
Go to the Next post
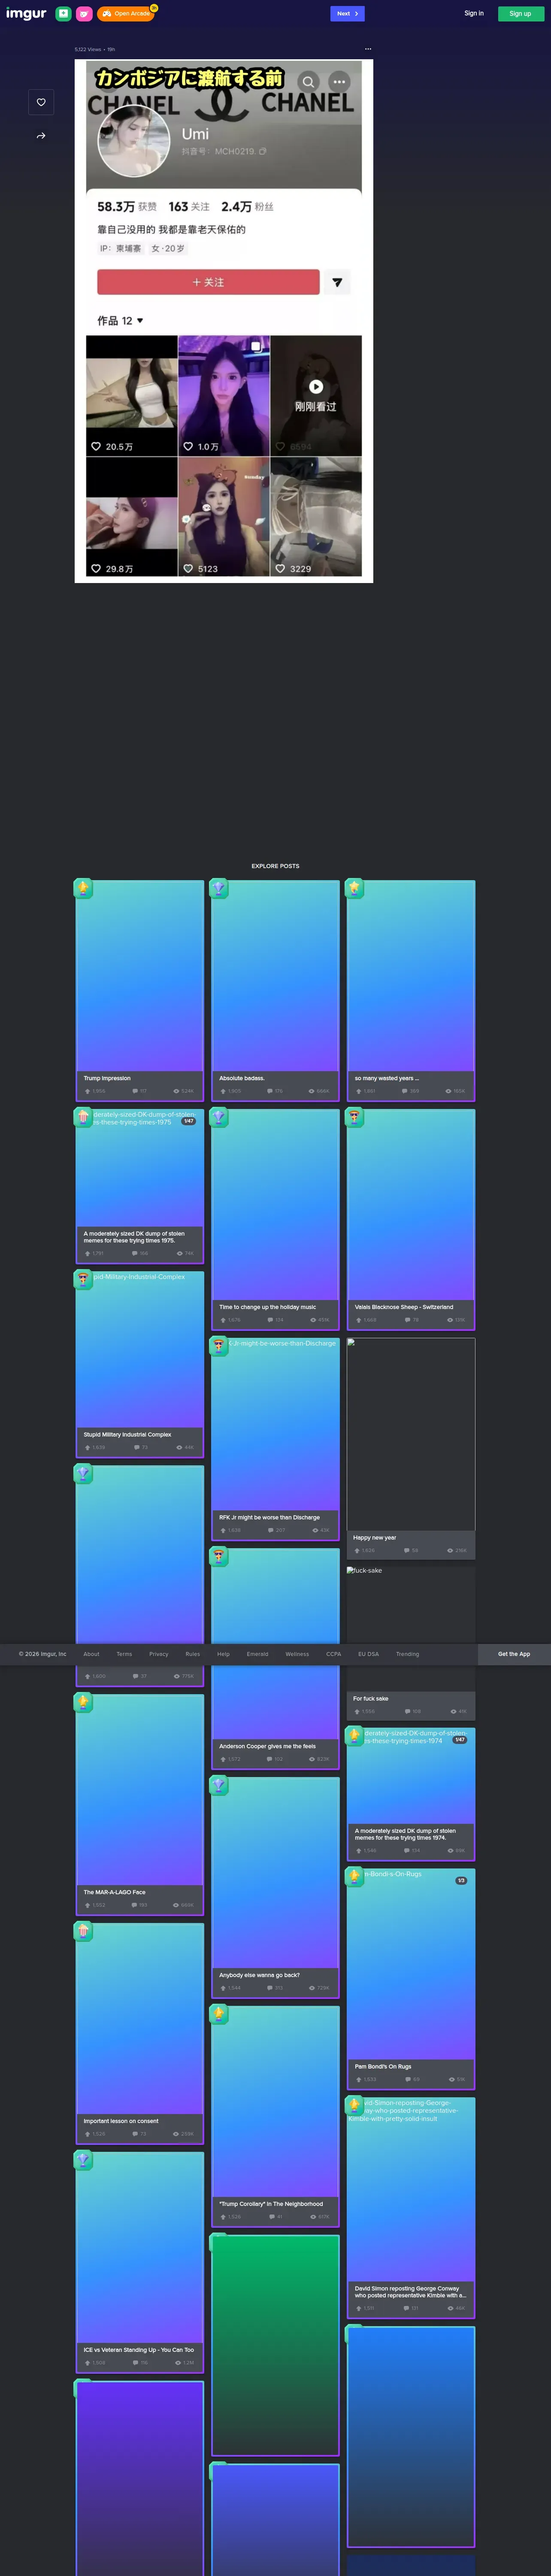pyautogui.click(x=347, y=14)
